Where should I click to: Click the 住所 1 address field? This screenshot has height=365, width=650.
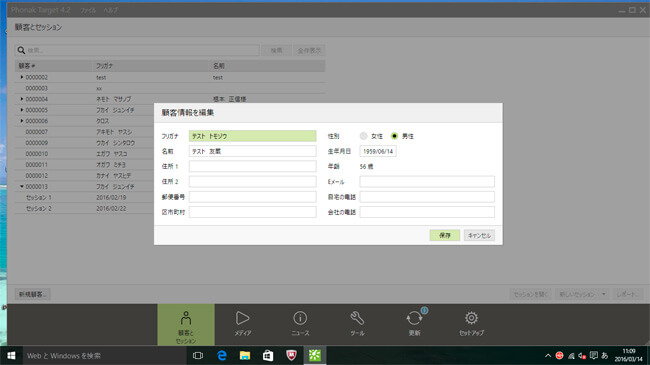point(252,166)
